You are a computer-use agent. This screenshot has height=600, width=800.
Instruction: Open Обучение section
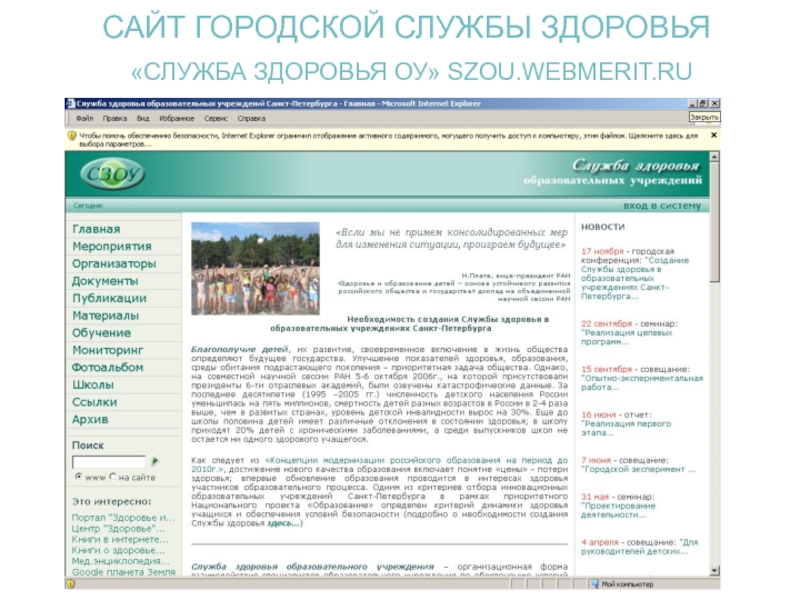tap(102, 333)
